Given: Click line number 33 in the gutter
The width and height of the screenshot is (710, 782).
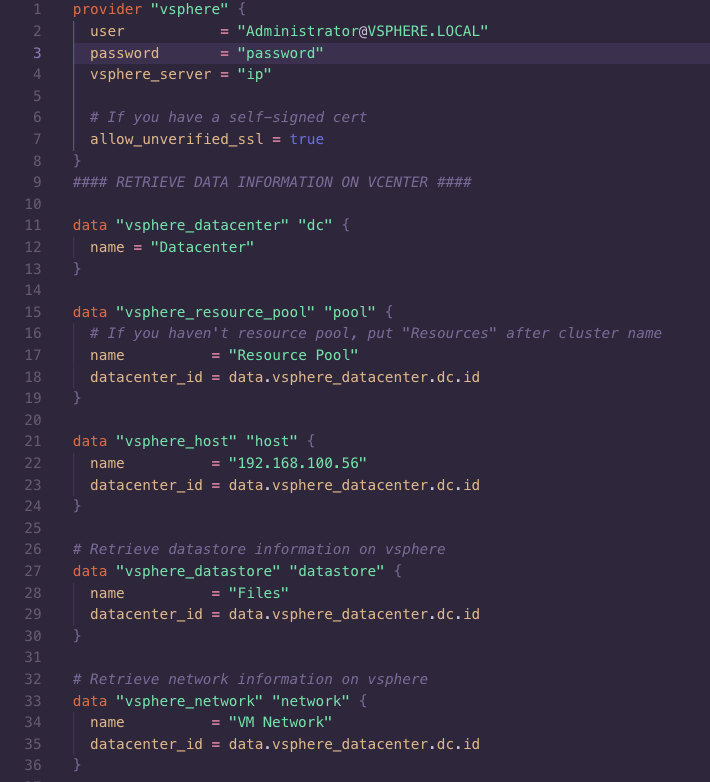Looking at the screenshot, I should point(33,701).
